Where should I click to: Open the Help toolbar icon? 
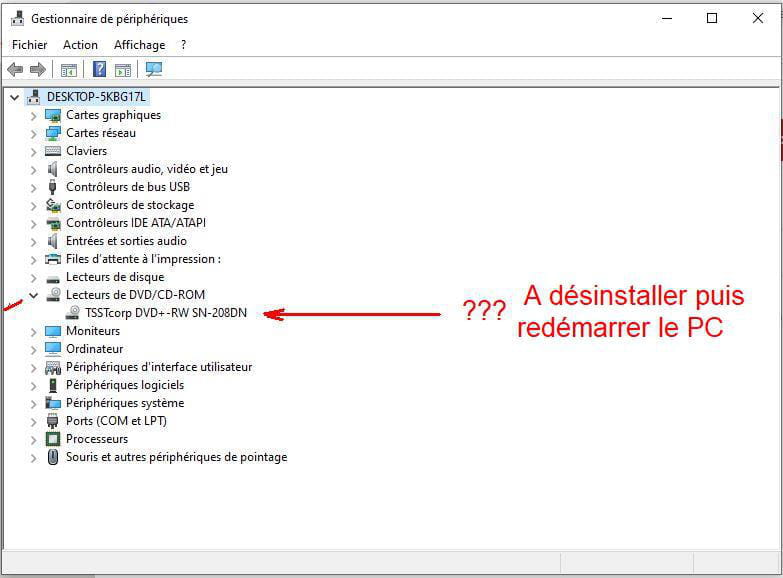coord(99,69)
